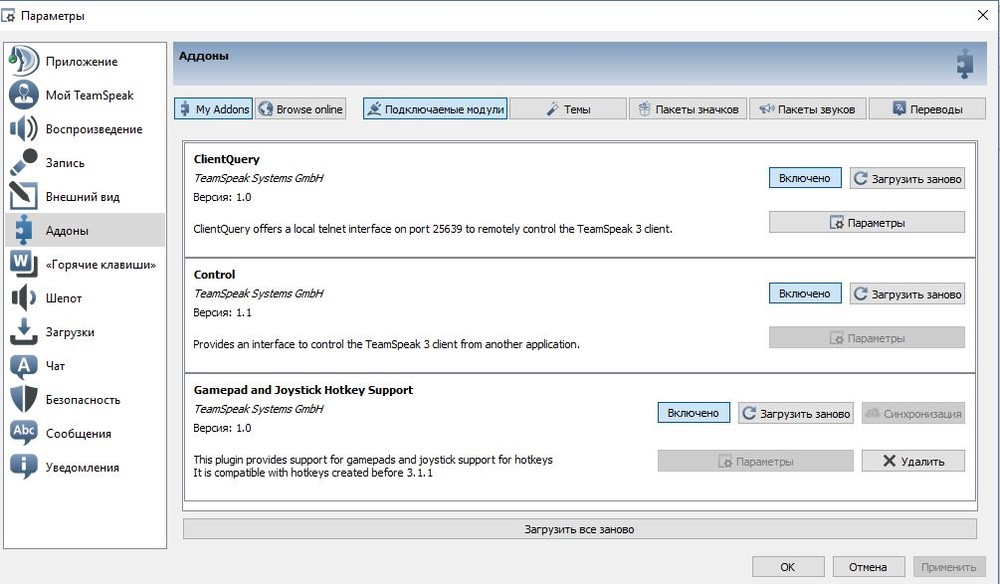Select the Шепот whisper icon
1000x584 pixels.
24,298
